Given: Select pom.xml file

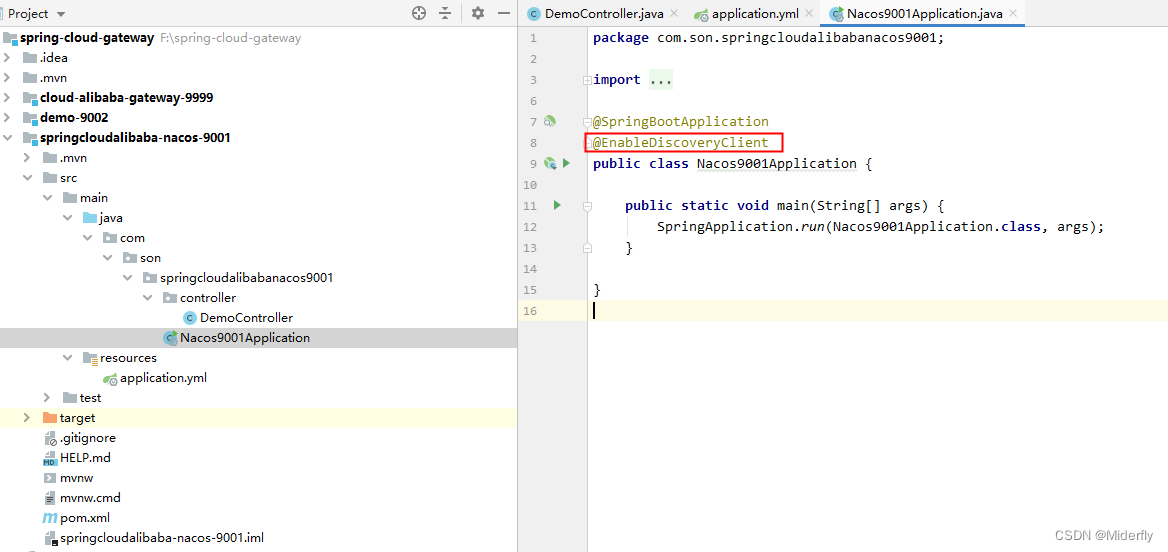Looking at the screenshot, I should point(85,518).
